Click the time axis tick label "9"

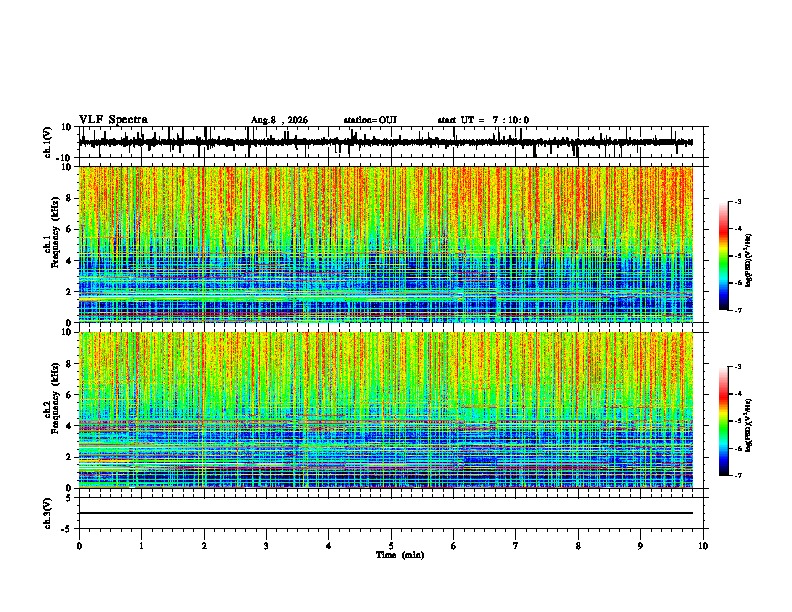point(640,546)
